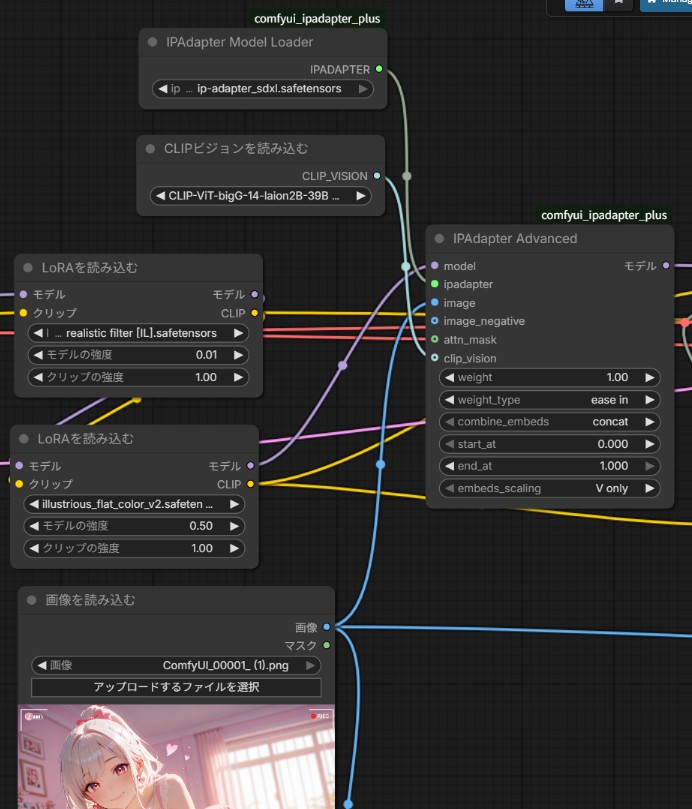Select the ip-adapter_sdxl.safetensors model selector
The image size is (692, 809).
tap(262, 89)
